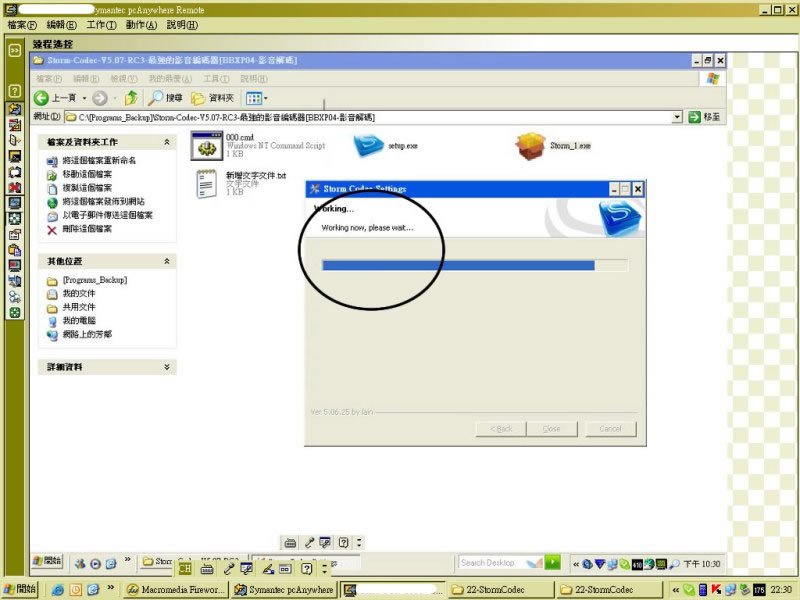Open the 工具(T) menu in the Explorer window
This screenshot has height=600, width=800.
point(216,79)
